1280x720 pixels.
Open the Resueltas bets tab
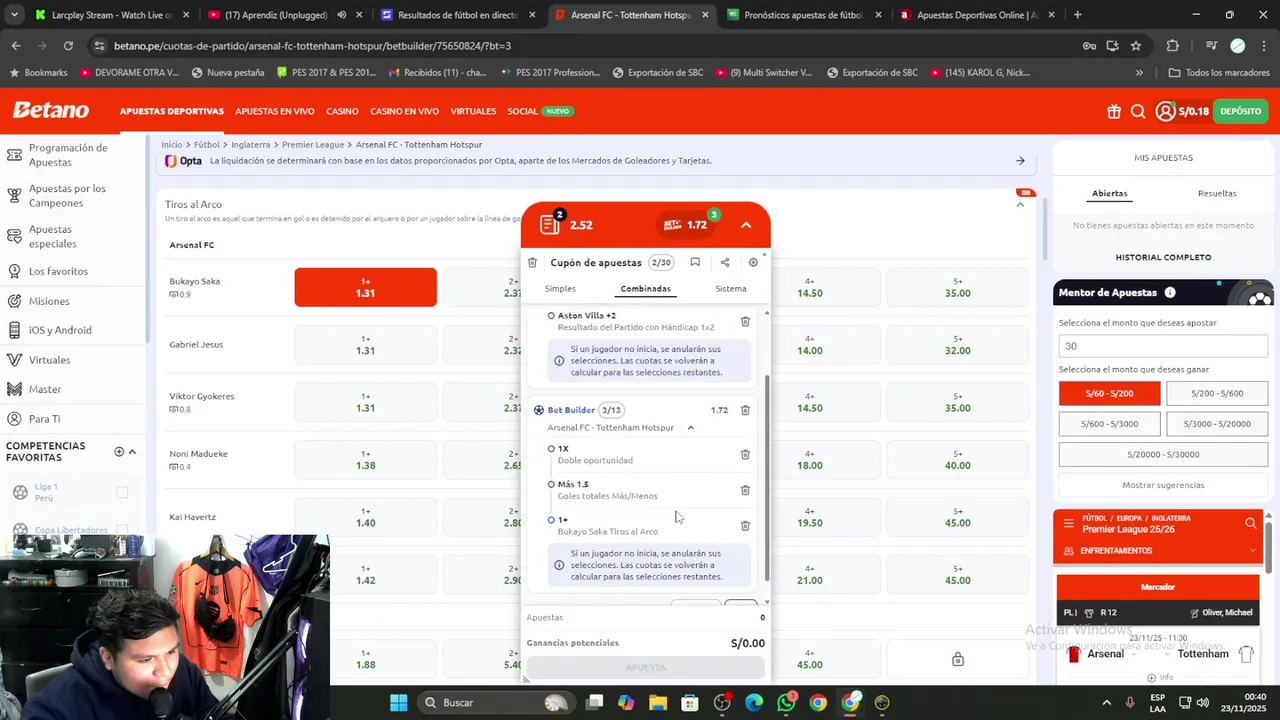click(1217, 193)
